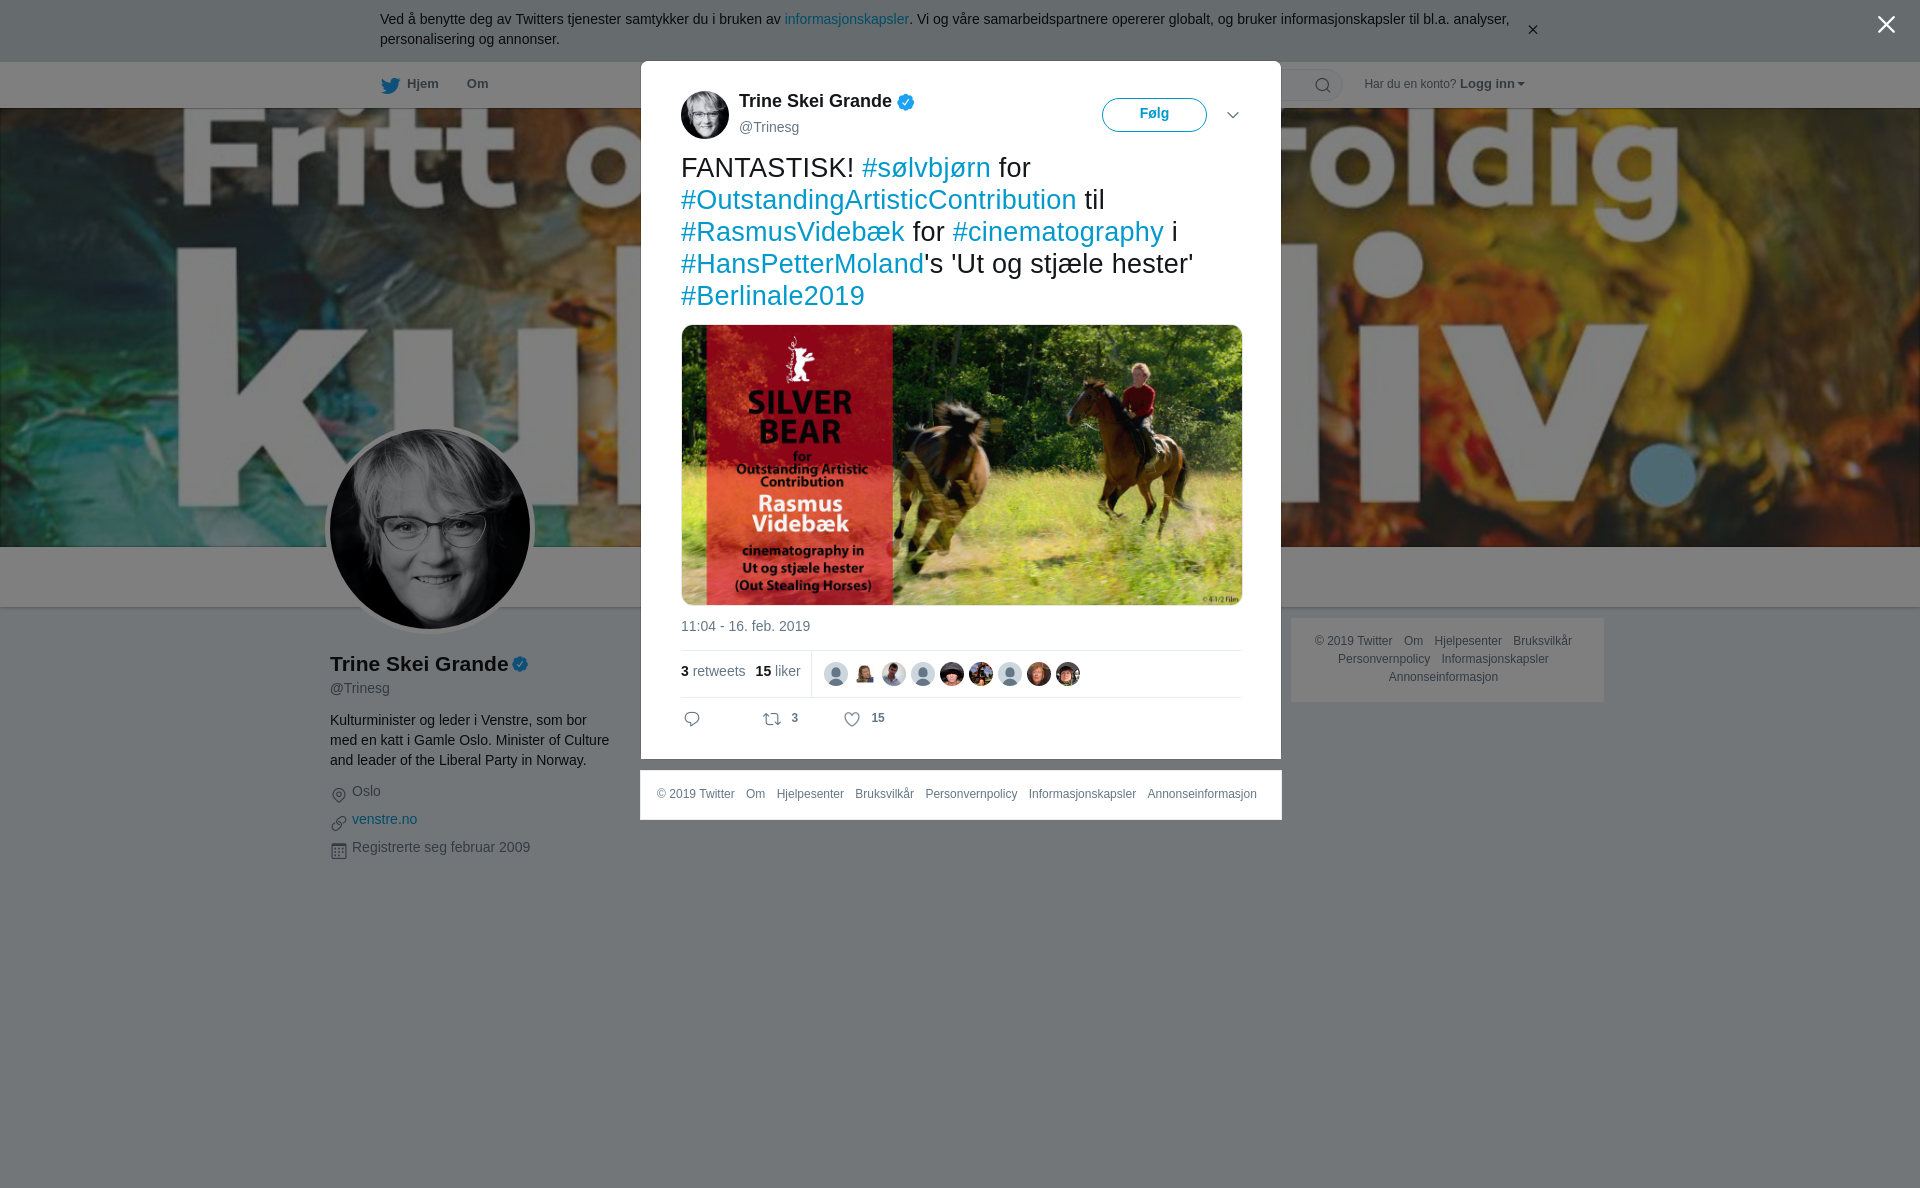Click the tweet author's small avatar

(705, 115)
